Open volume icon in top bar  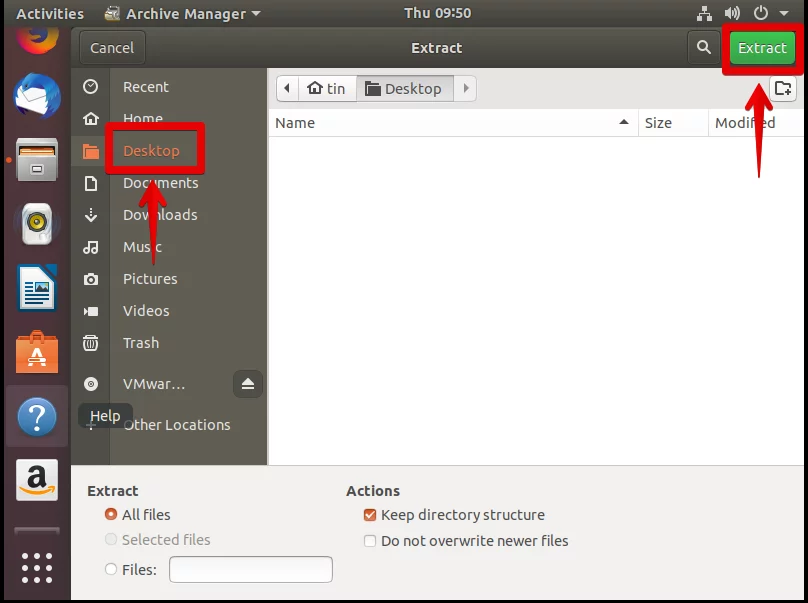pos(732,13)
